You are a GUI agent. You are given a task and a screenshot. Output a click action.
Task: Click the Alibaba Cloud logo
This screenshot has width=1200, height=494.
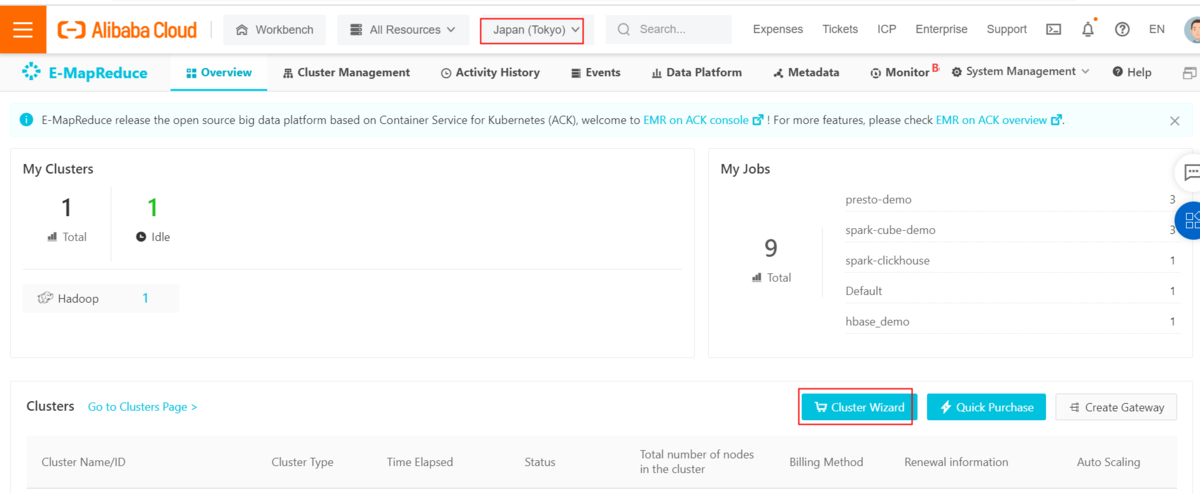[127, 30]
